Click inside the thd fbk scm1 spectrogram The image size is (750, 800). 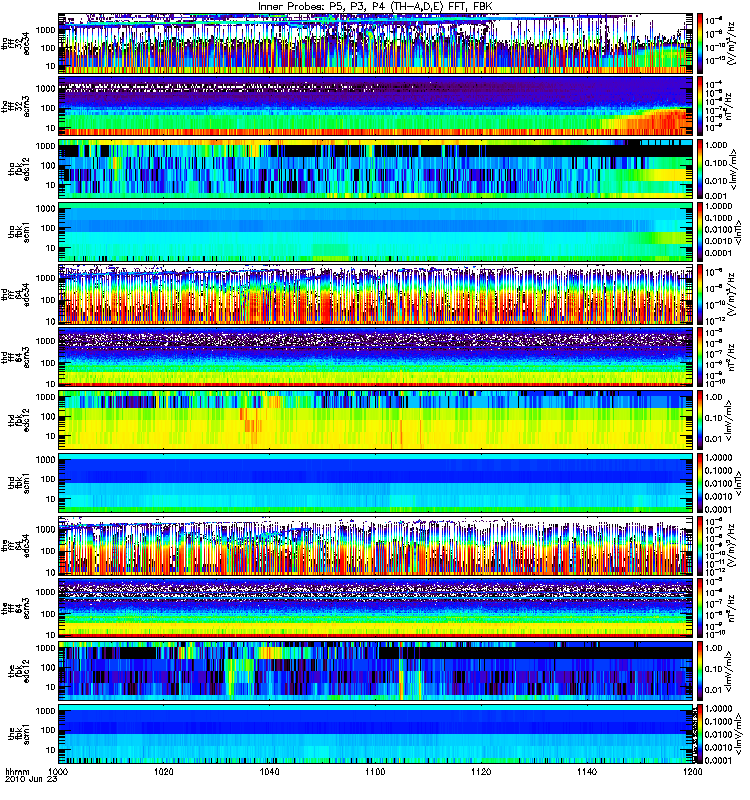click(x=376, y=483)
